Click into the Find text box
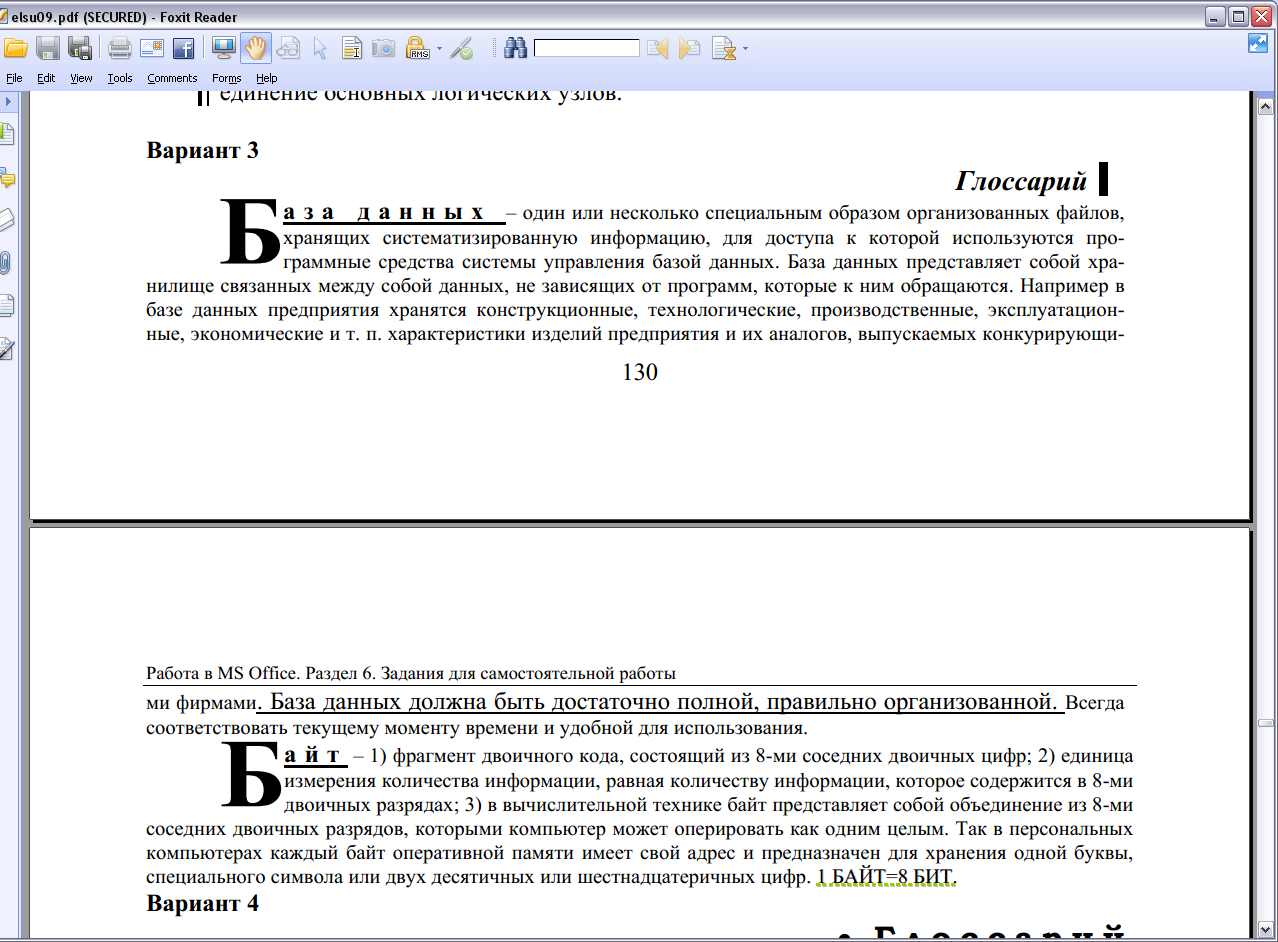The height and width of the screenshot is (942, 1278). coord(587,48)
